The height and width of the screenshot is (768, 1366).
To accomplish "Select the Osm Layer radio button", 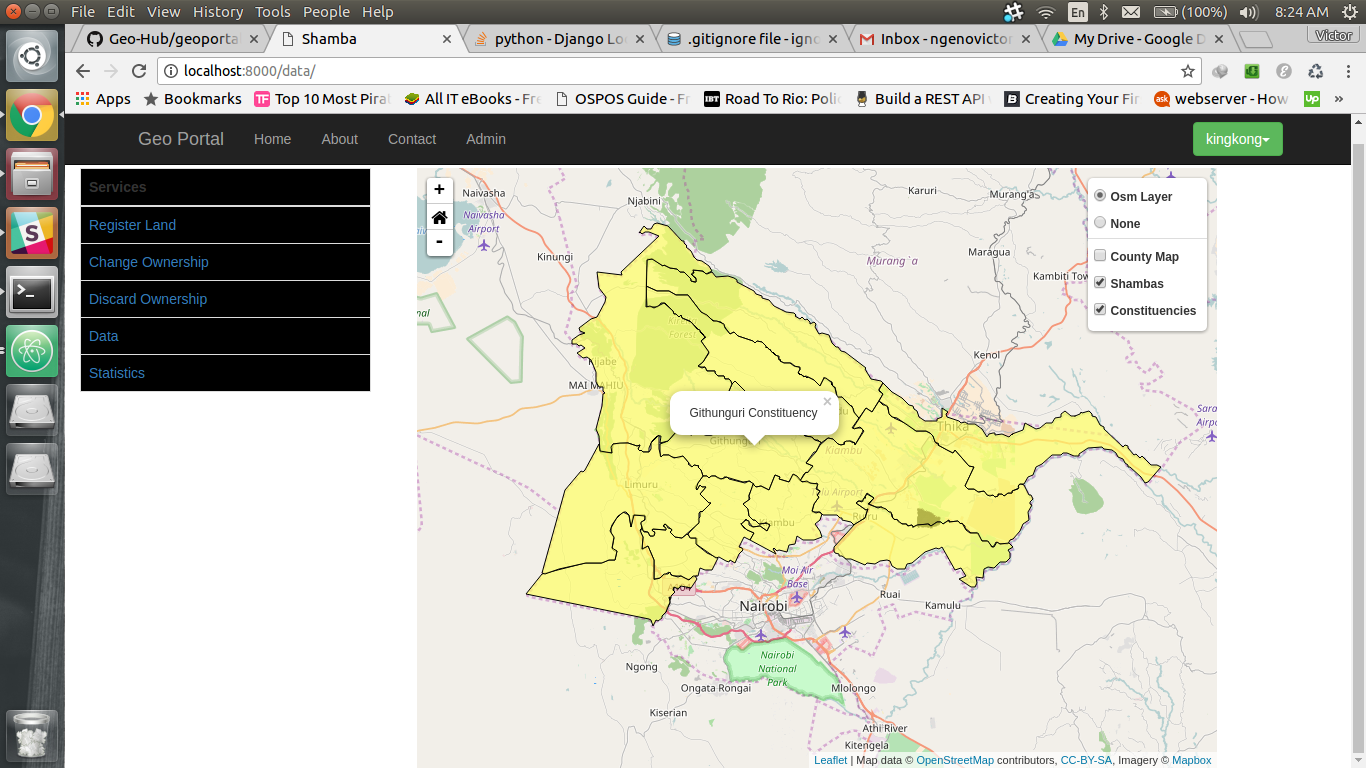I will 1100,196.
